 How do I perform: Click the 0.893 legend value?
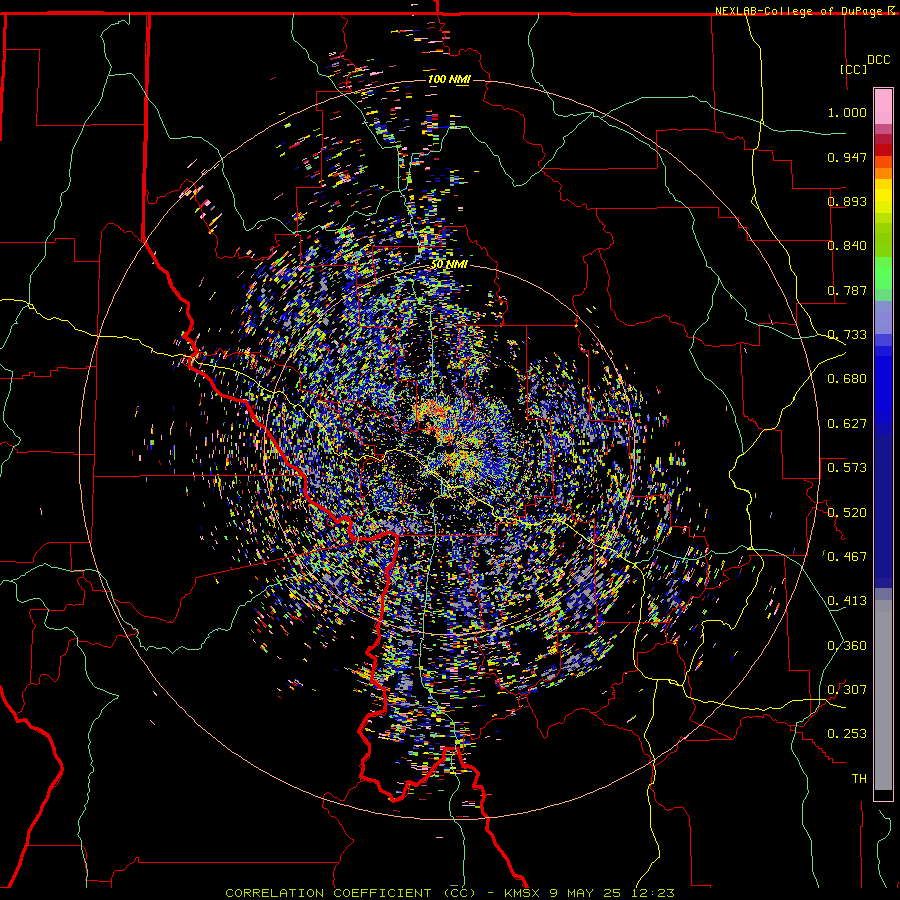[847, 201]
